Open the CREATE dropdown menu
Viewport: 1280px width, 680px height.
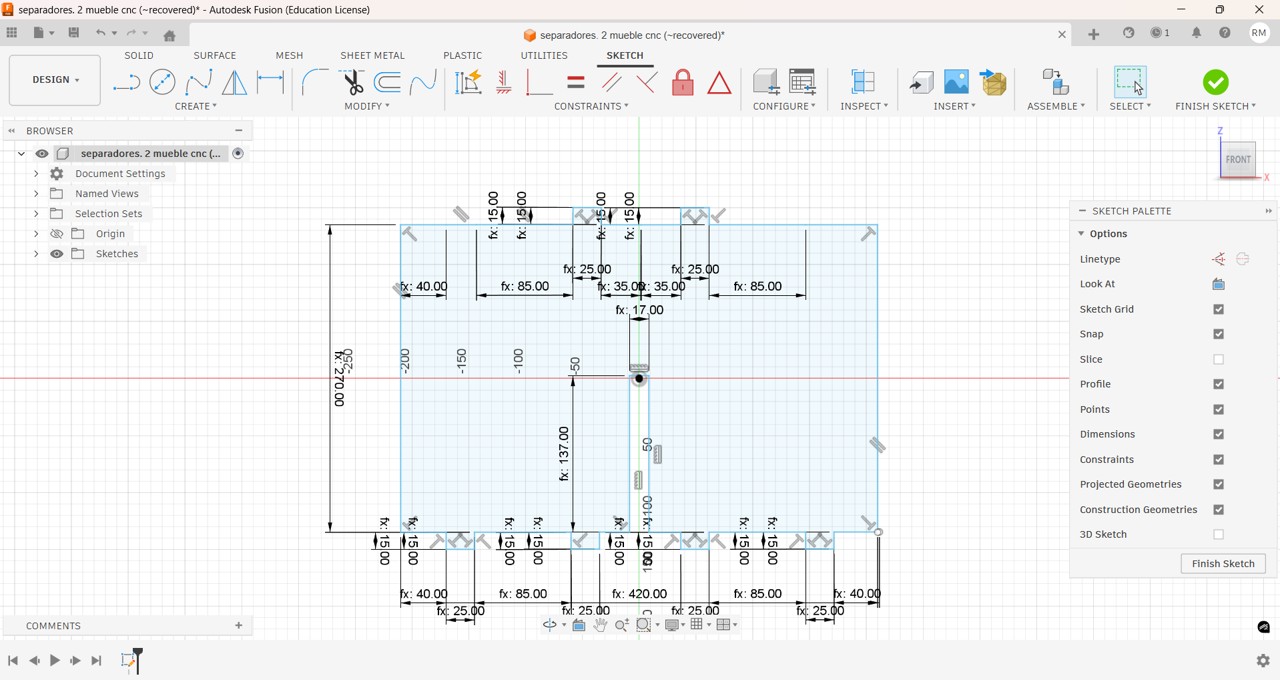pos(196,106)
